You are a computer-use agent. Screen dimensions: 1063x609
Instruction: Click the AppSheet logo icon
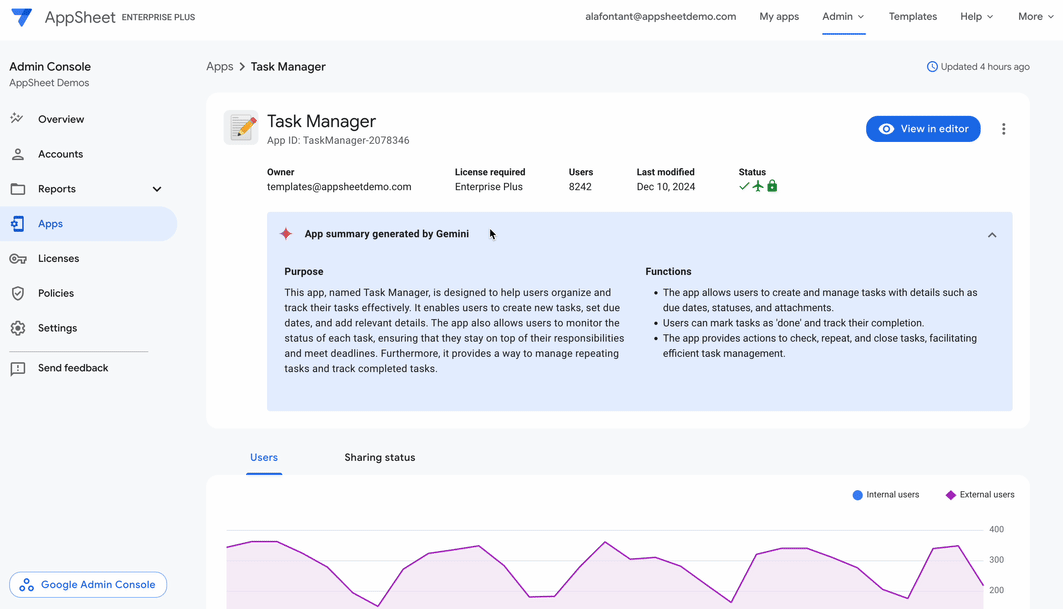click(21, 17)
